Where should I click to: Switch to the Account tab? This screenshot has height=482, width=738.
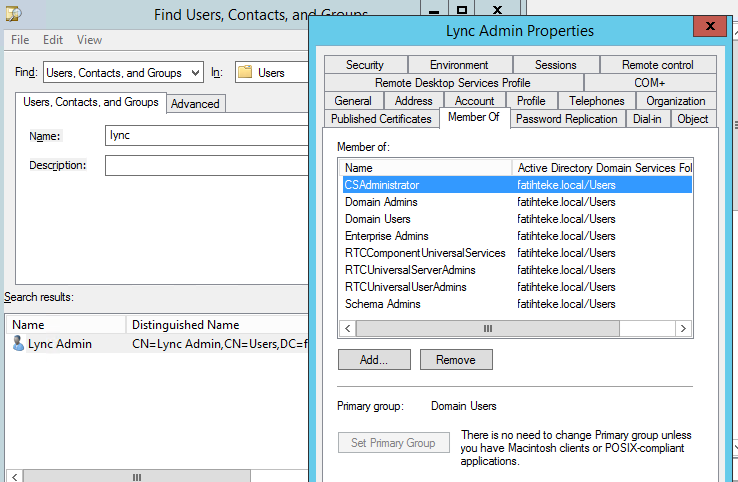coord(474,101)
